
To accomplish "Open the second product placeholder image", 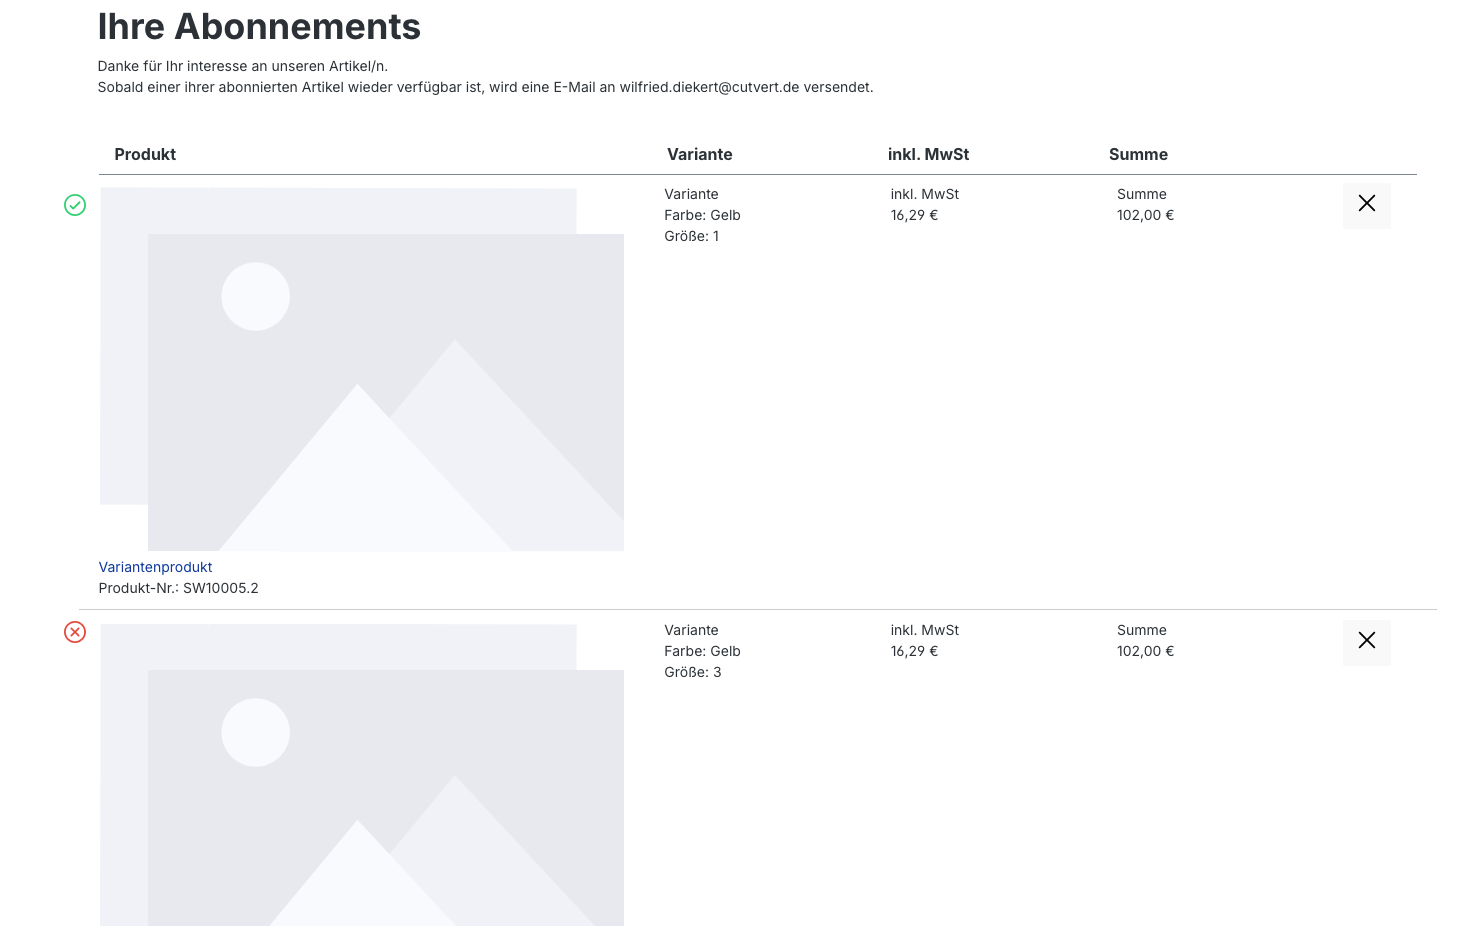I will (362, 775).
